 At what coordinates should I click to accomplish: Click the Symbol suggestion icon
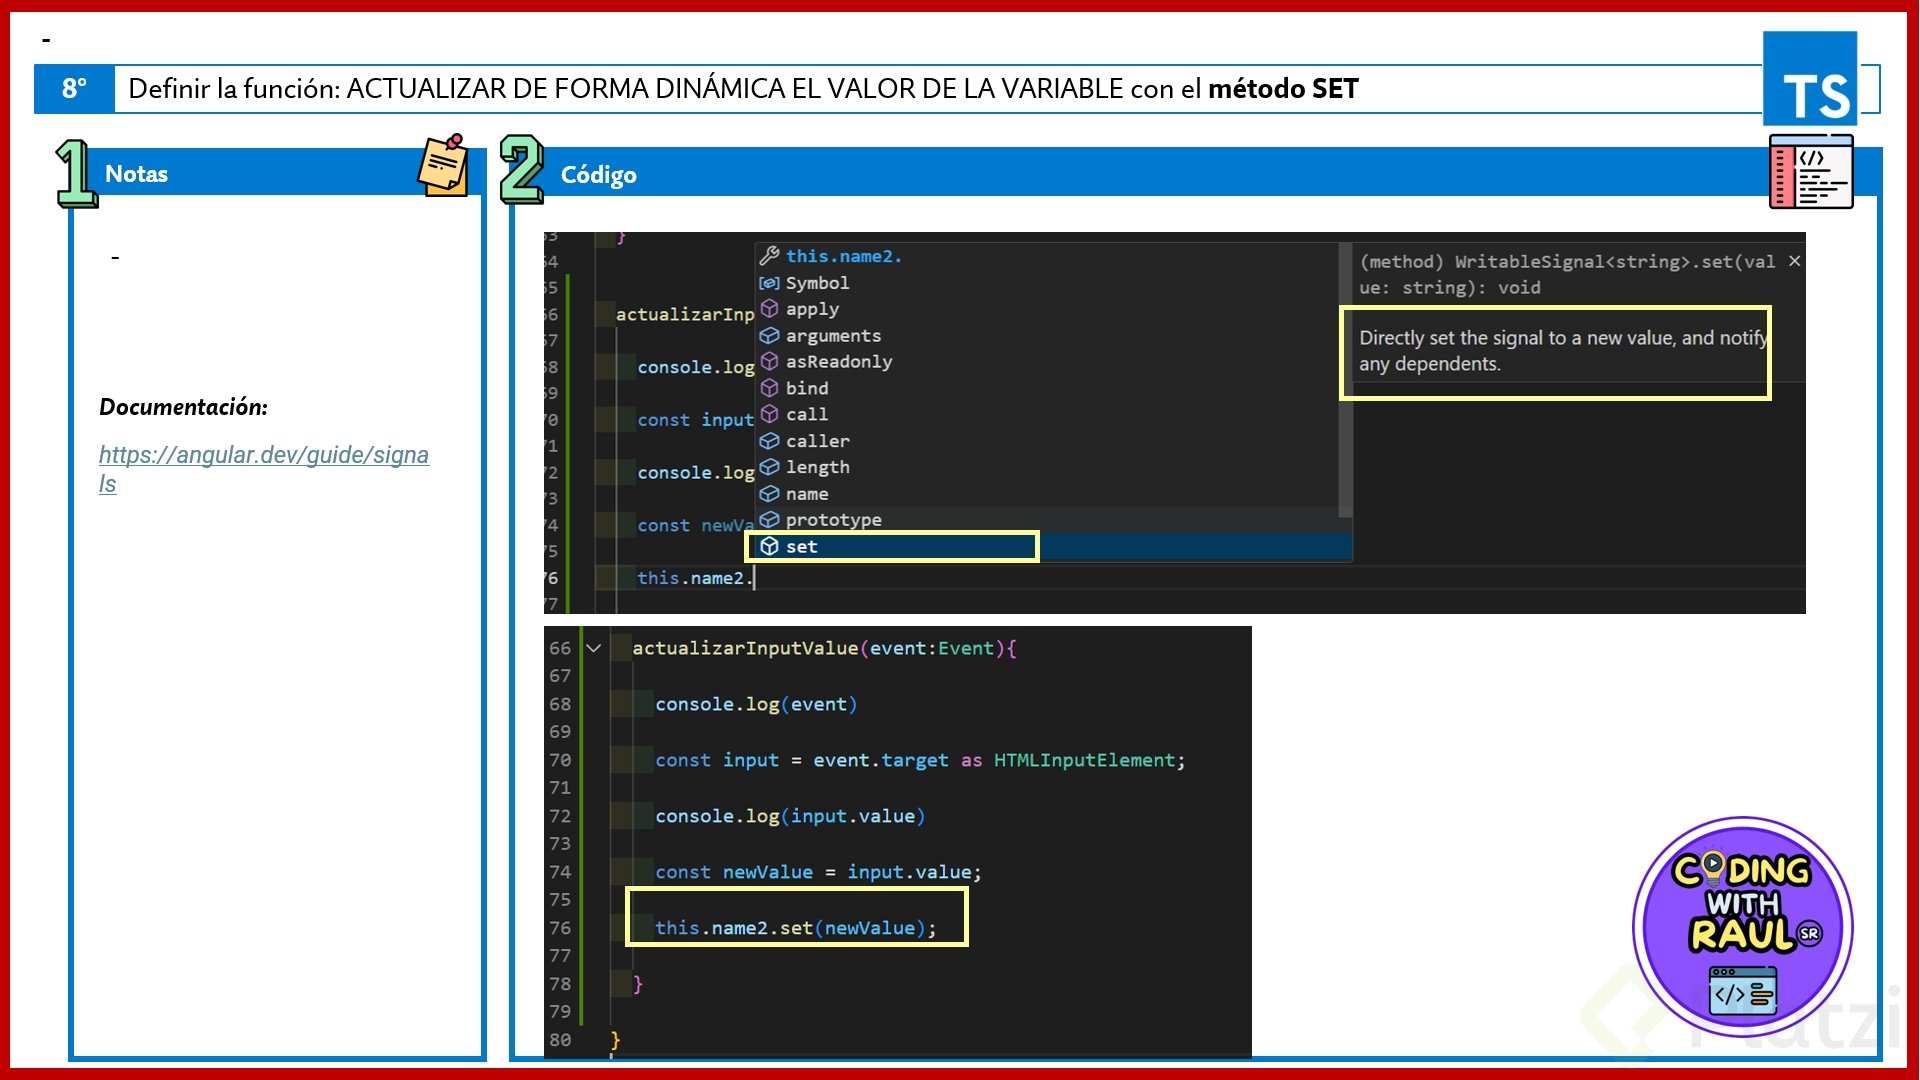(769, 283)
